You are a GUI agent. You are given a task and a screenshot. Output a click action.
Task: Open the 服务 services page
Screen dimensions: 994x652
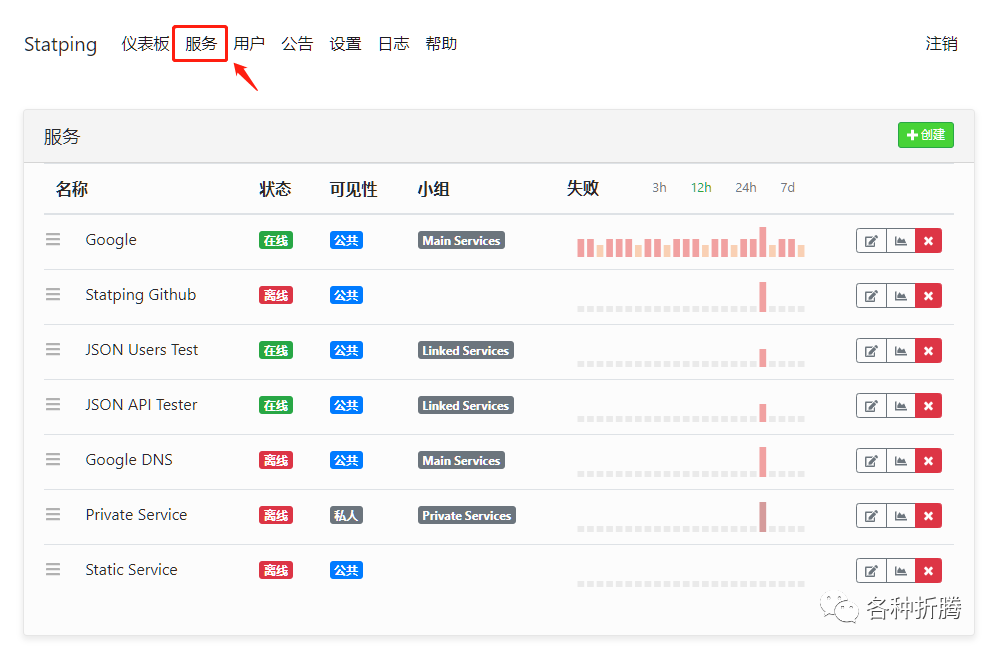(201, 44)
